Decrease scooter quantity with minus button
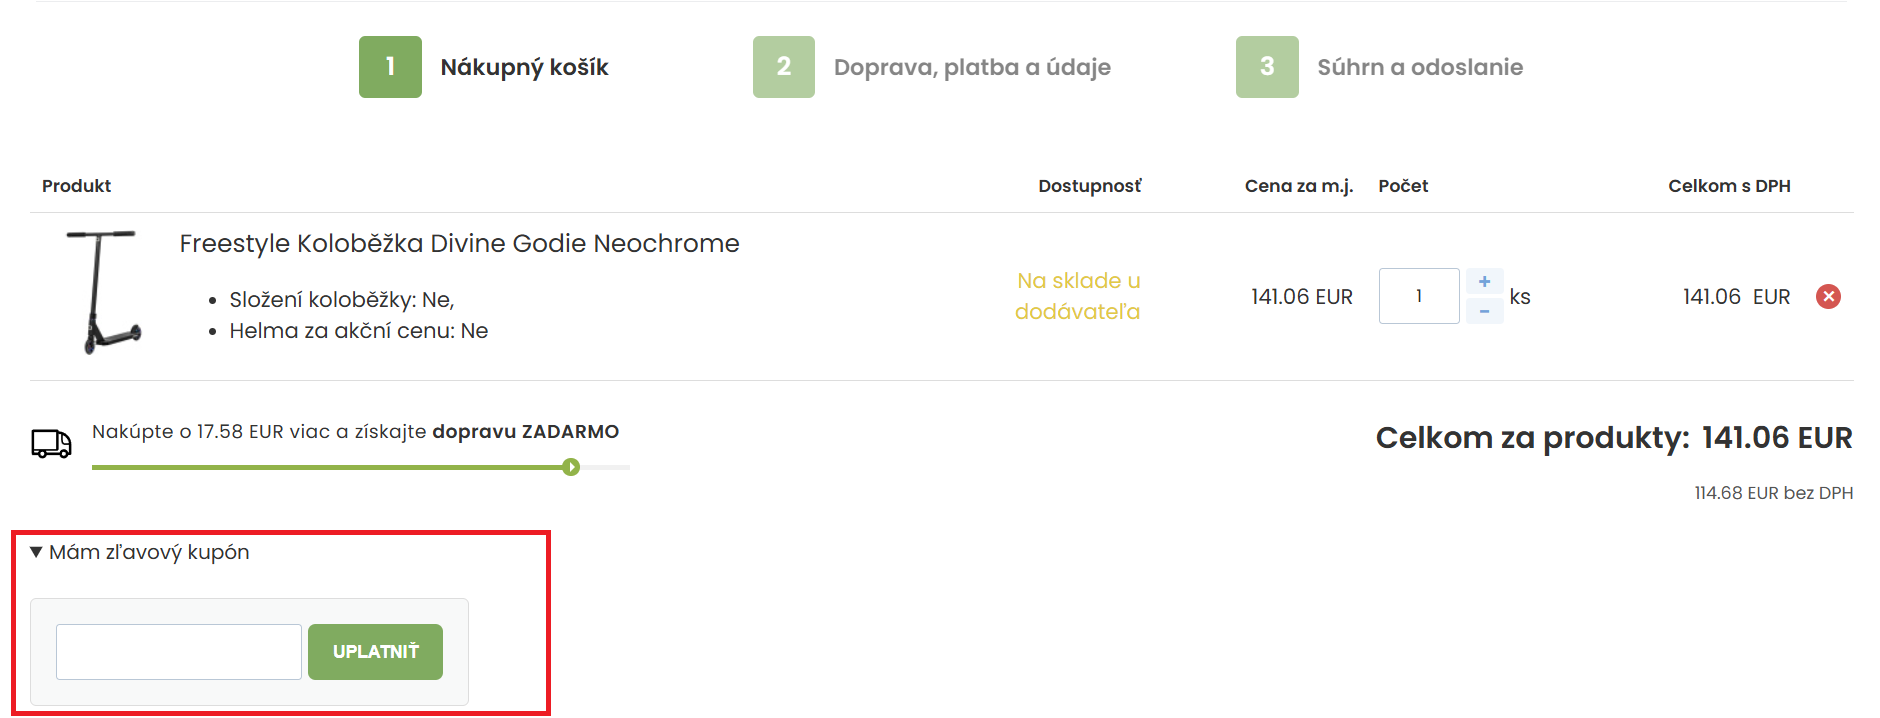The image size is (1880, 718). click(1484, 311)
